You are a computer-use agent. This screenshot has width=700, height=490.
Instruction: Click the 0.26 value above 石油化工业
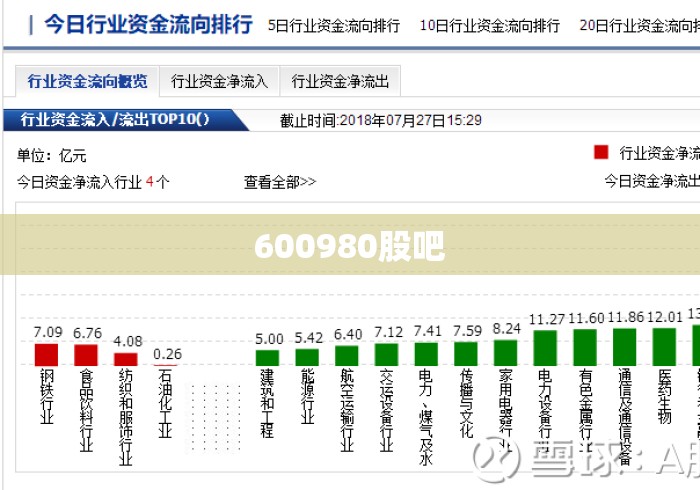[167, 354]
